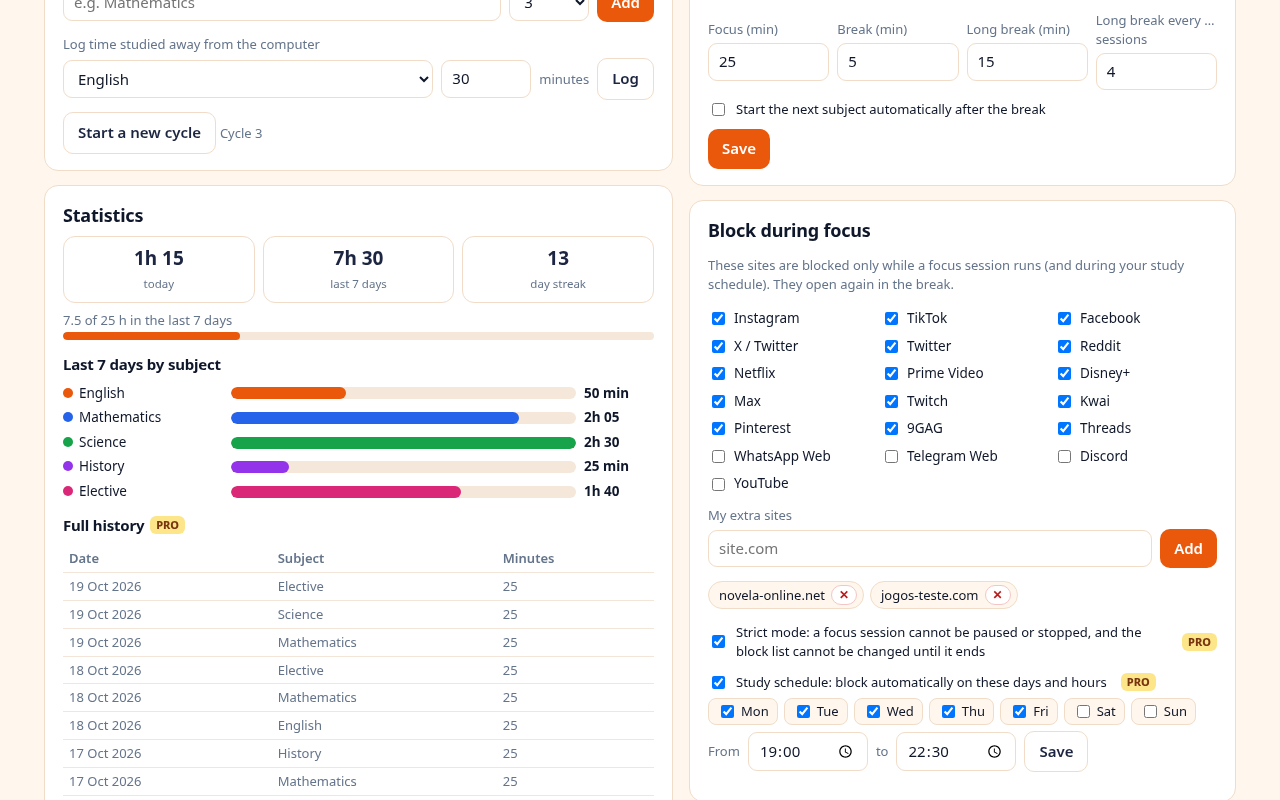Start a new cycle

[139, 133]
